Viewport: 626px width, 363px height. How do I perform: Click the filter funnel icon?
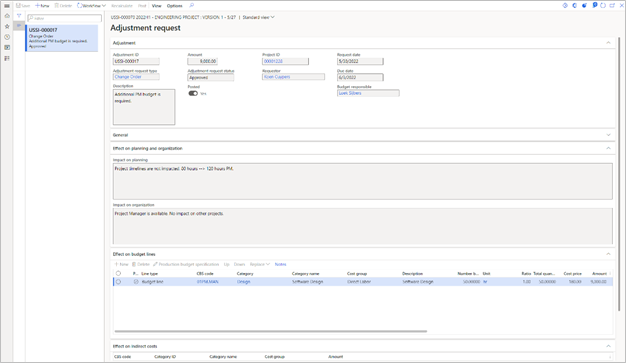pyautogui.click(x=19, y=16)
